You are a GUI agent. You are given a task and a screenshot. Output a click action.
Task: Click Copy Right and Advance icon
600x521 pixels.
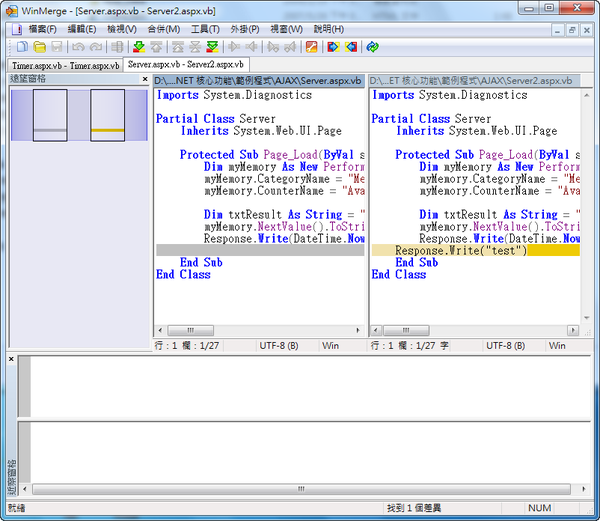point(273,47)
